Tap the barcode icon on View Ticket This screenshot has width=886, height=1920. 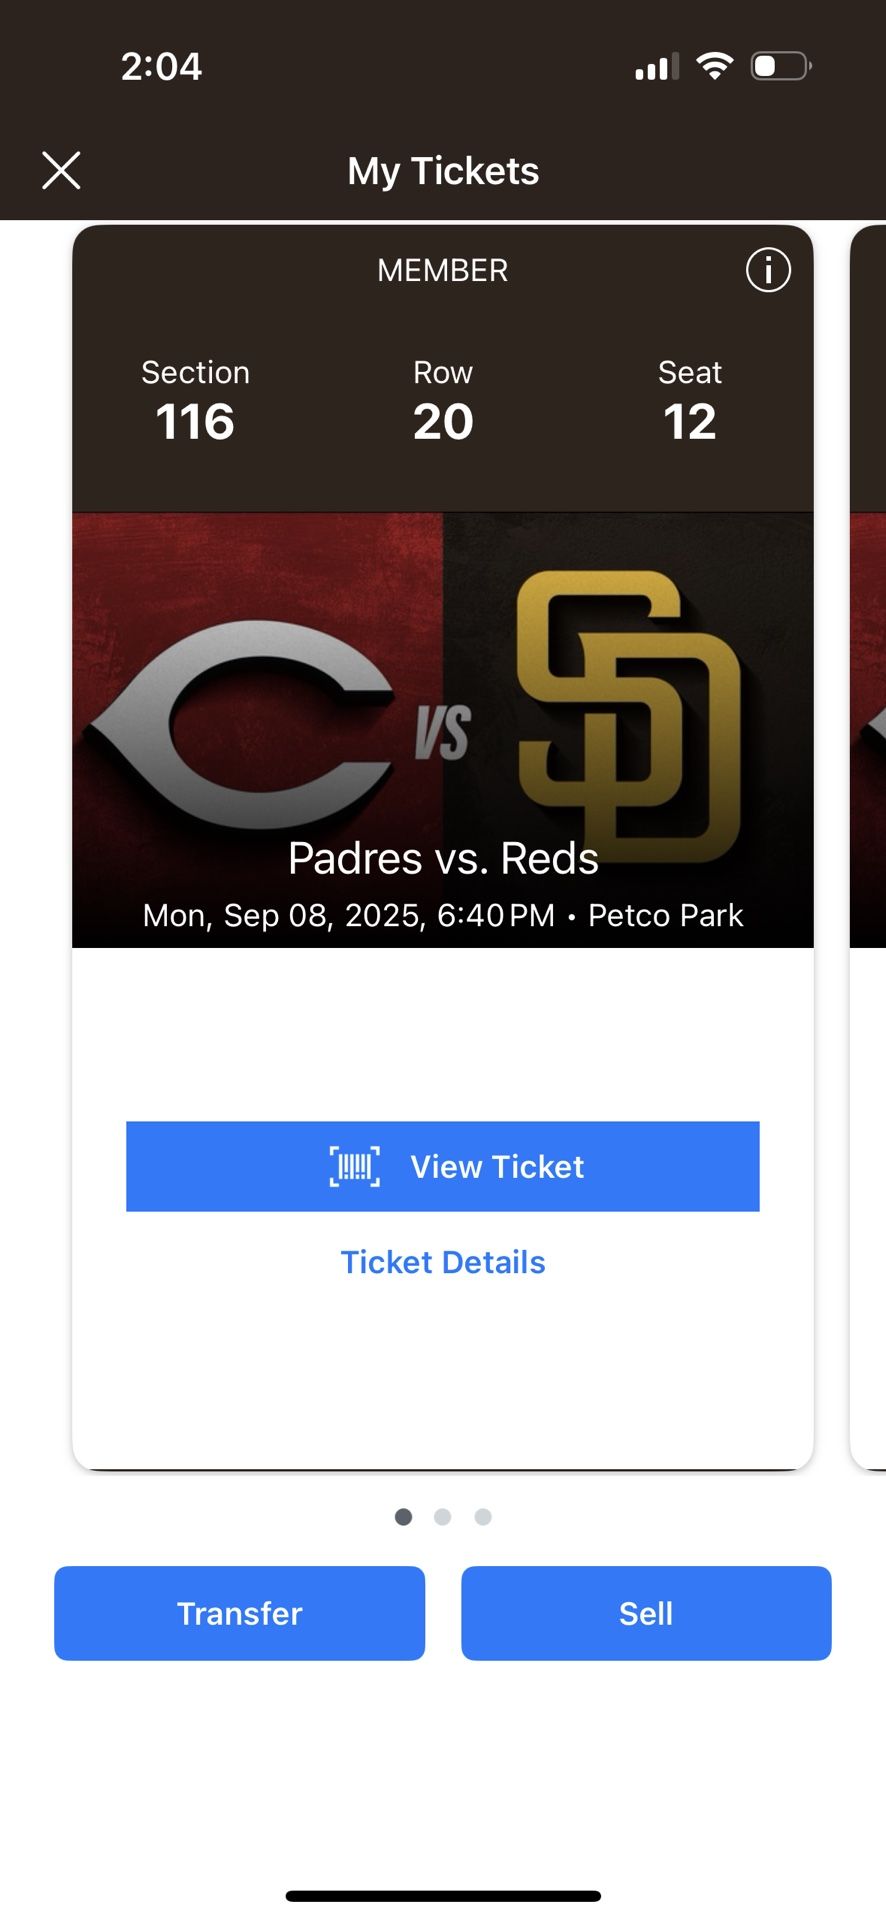point(355,1166)
